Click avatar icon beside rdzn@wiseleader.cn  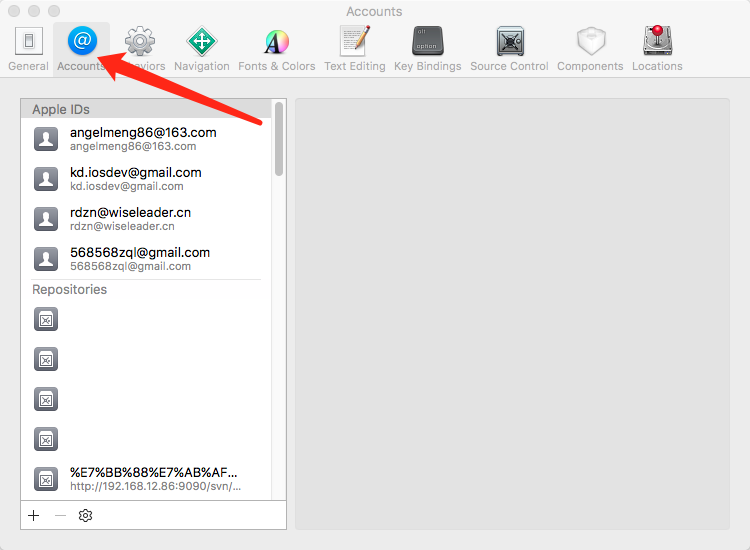pos(46,219)
